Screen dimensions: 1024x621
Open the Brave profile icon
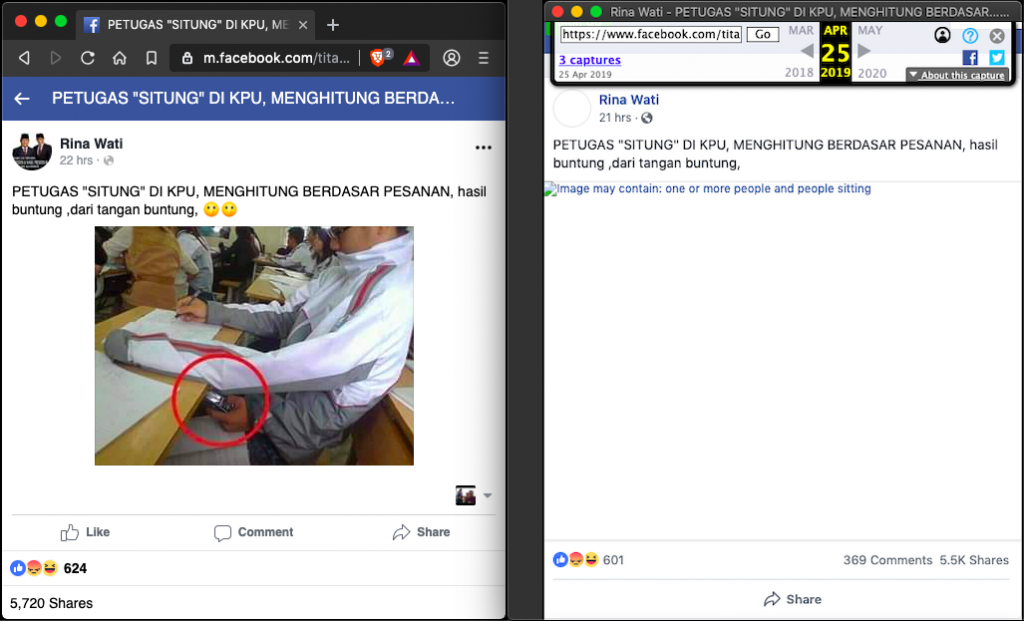pos(452,58)
